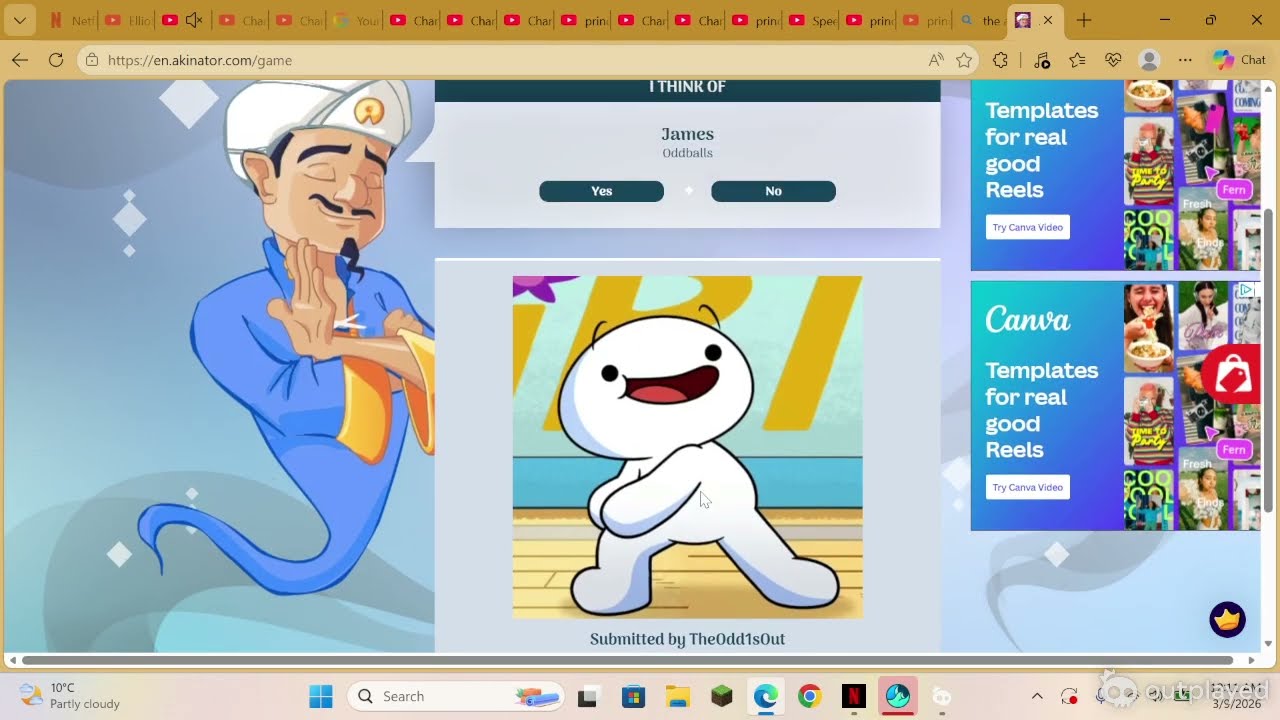Switch to the Ellio YouTube tab
The image size is (1280, 720).
(126, 20)
